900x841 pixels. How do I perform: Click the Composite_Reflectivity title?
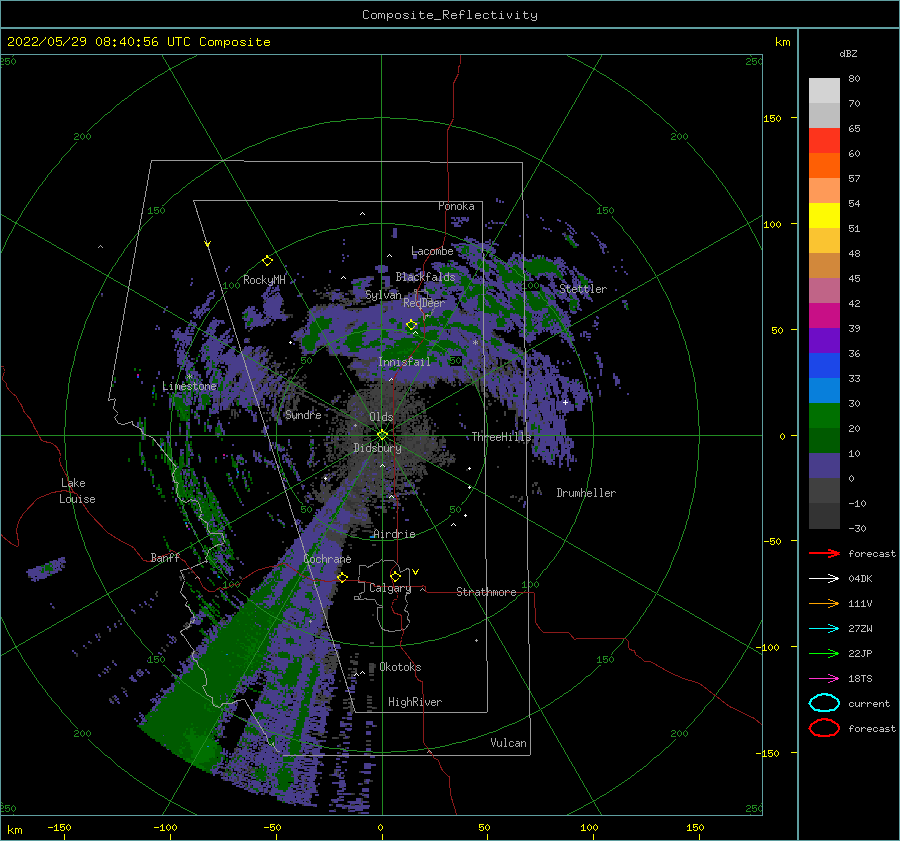click(x=450, y=15)
